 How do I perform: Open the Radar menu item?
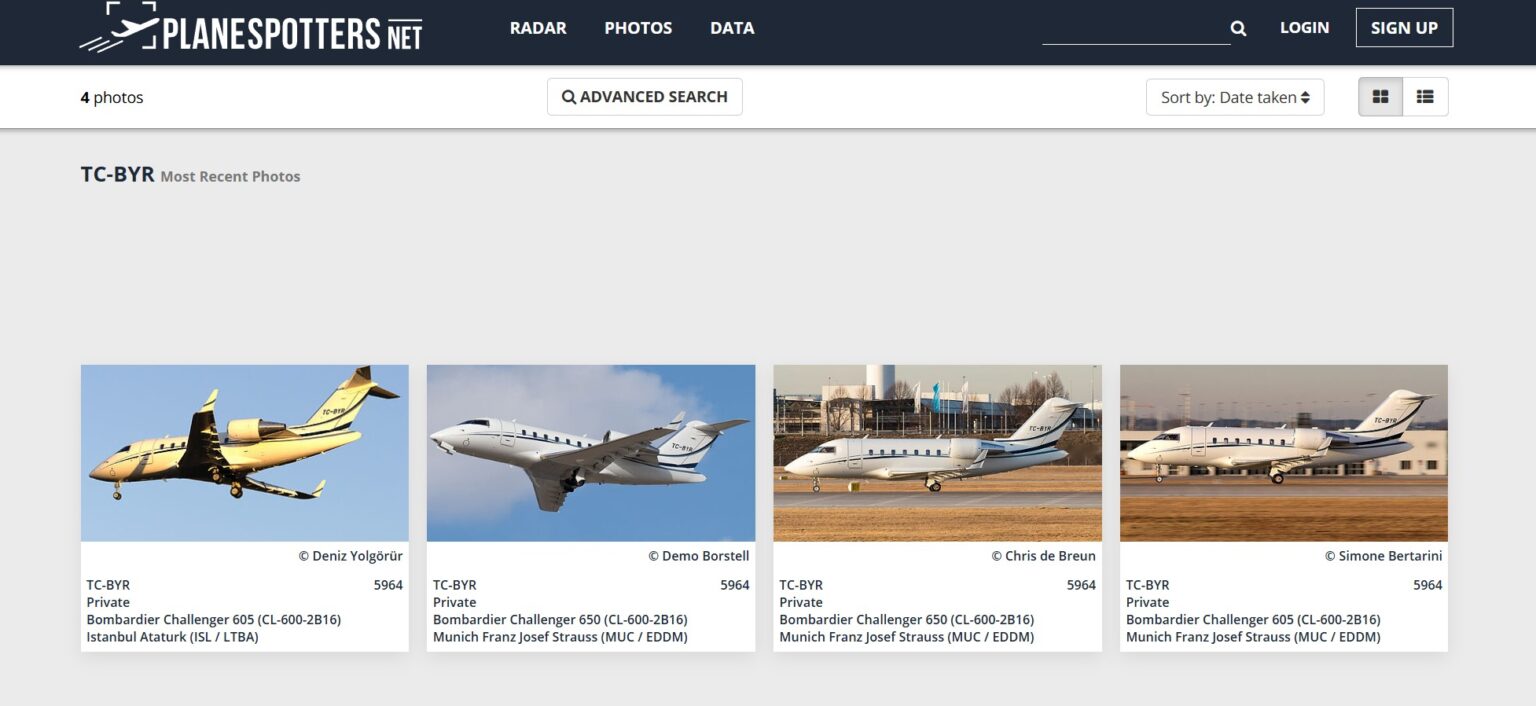click(x=538, y=28)
